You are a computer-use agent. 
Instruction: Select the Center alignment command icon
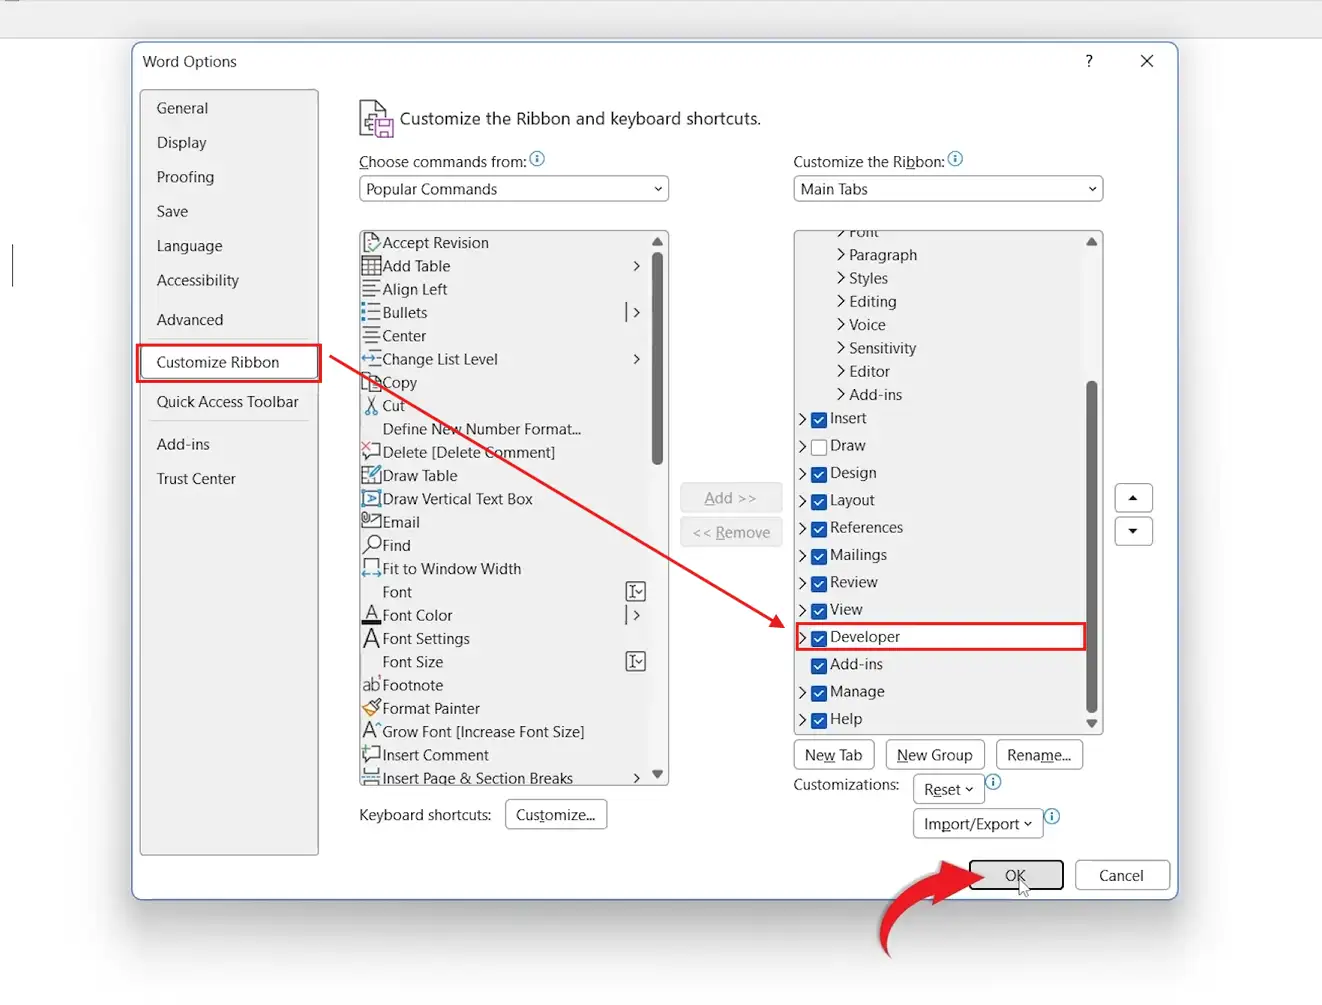click(371, 336)
